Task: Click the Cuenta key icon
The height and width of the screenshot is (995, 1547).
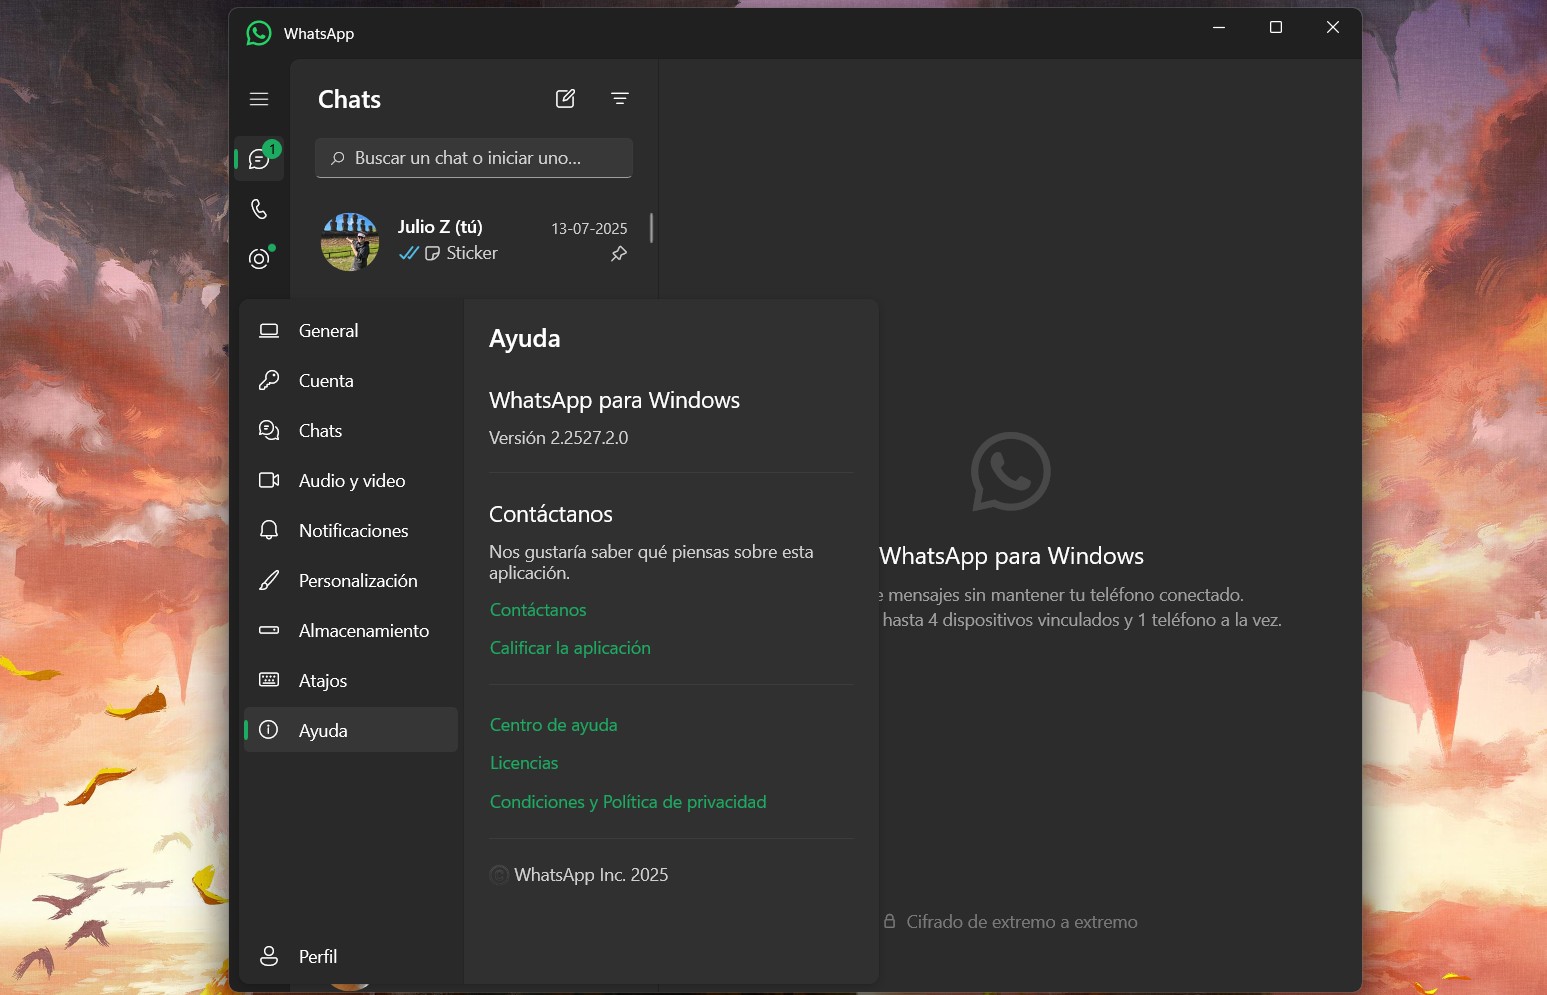Action: (269, 380)
